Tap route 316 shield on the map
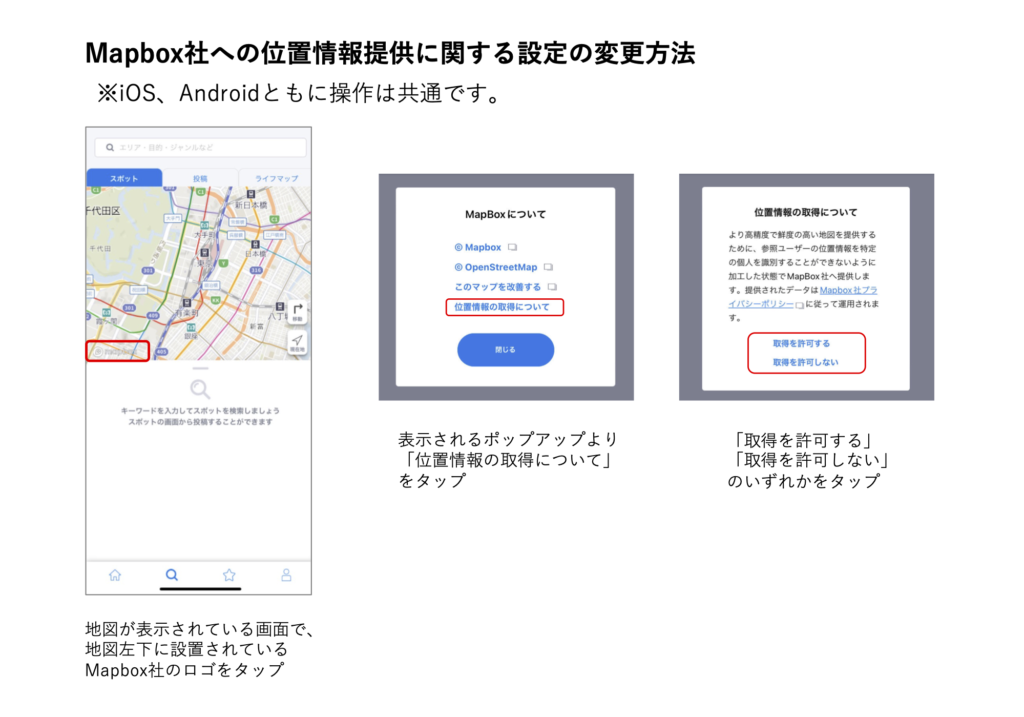The image size is (1024, 717). 256,270
